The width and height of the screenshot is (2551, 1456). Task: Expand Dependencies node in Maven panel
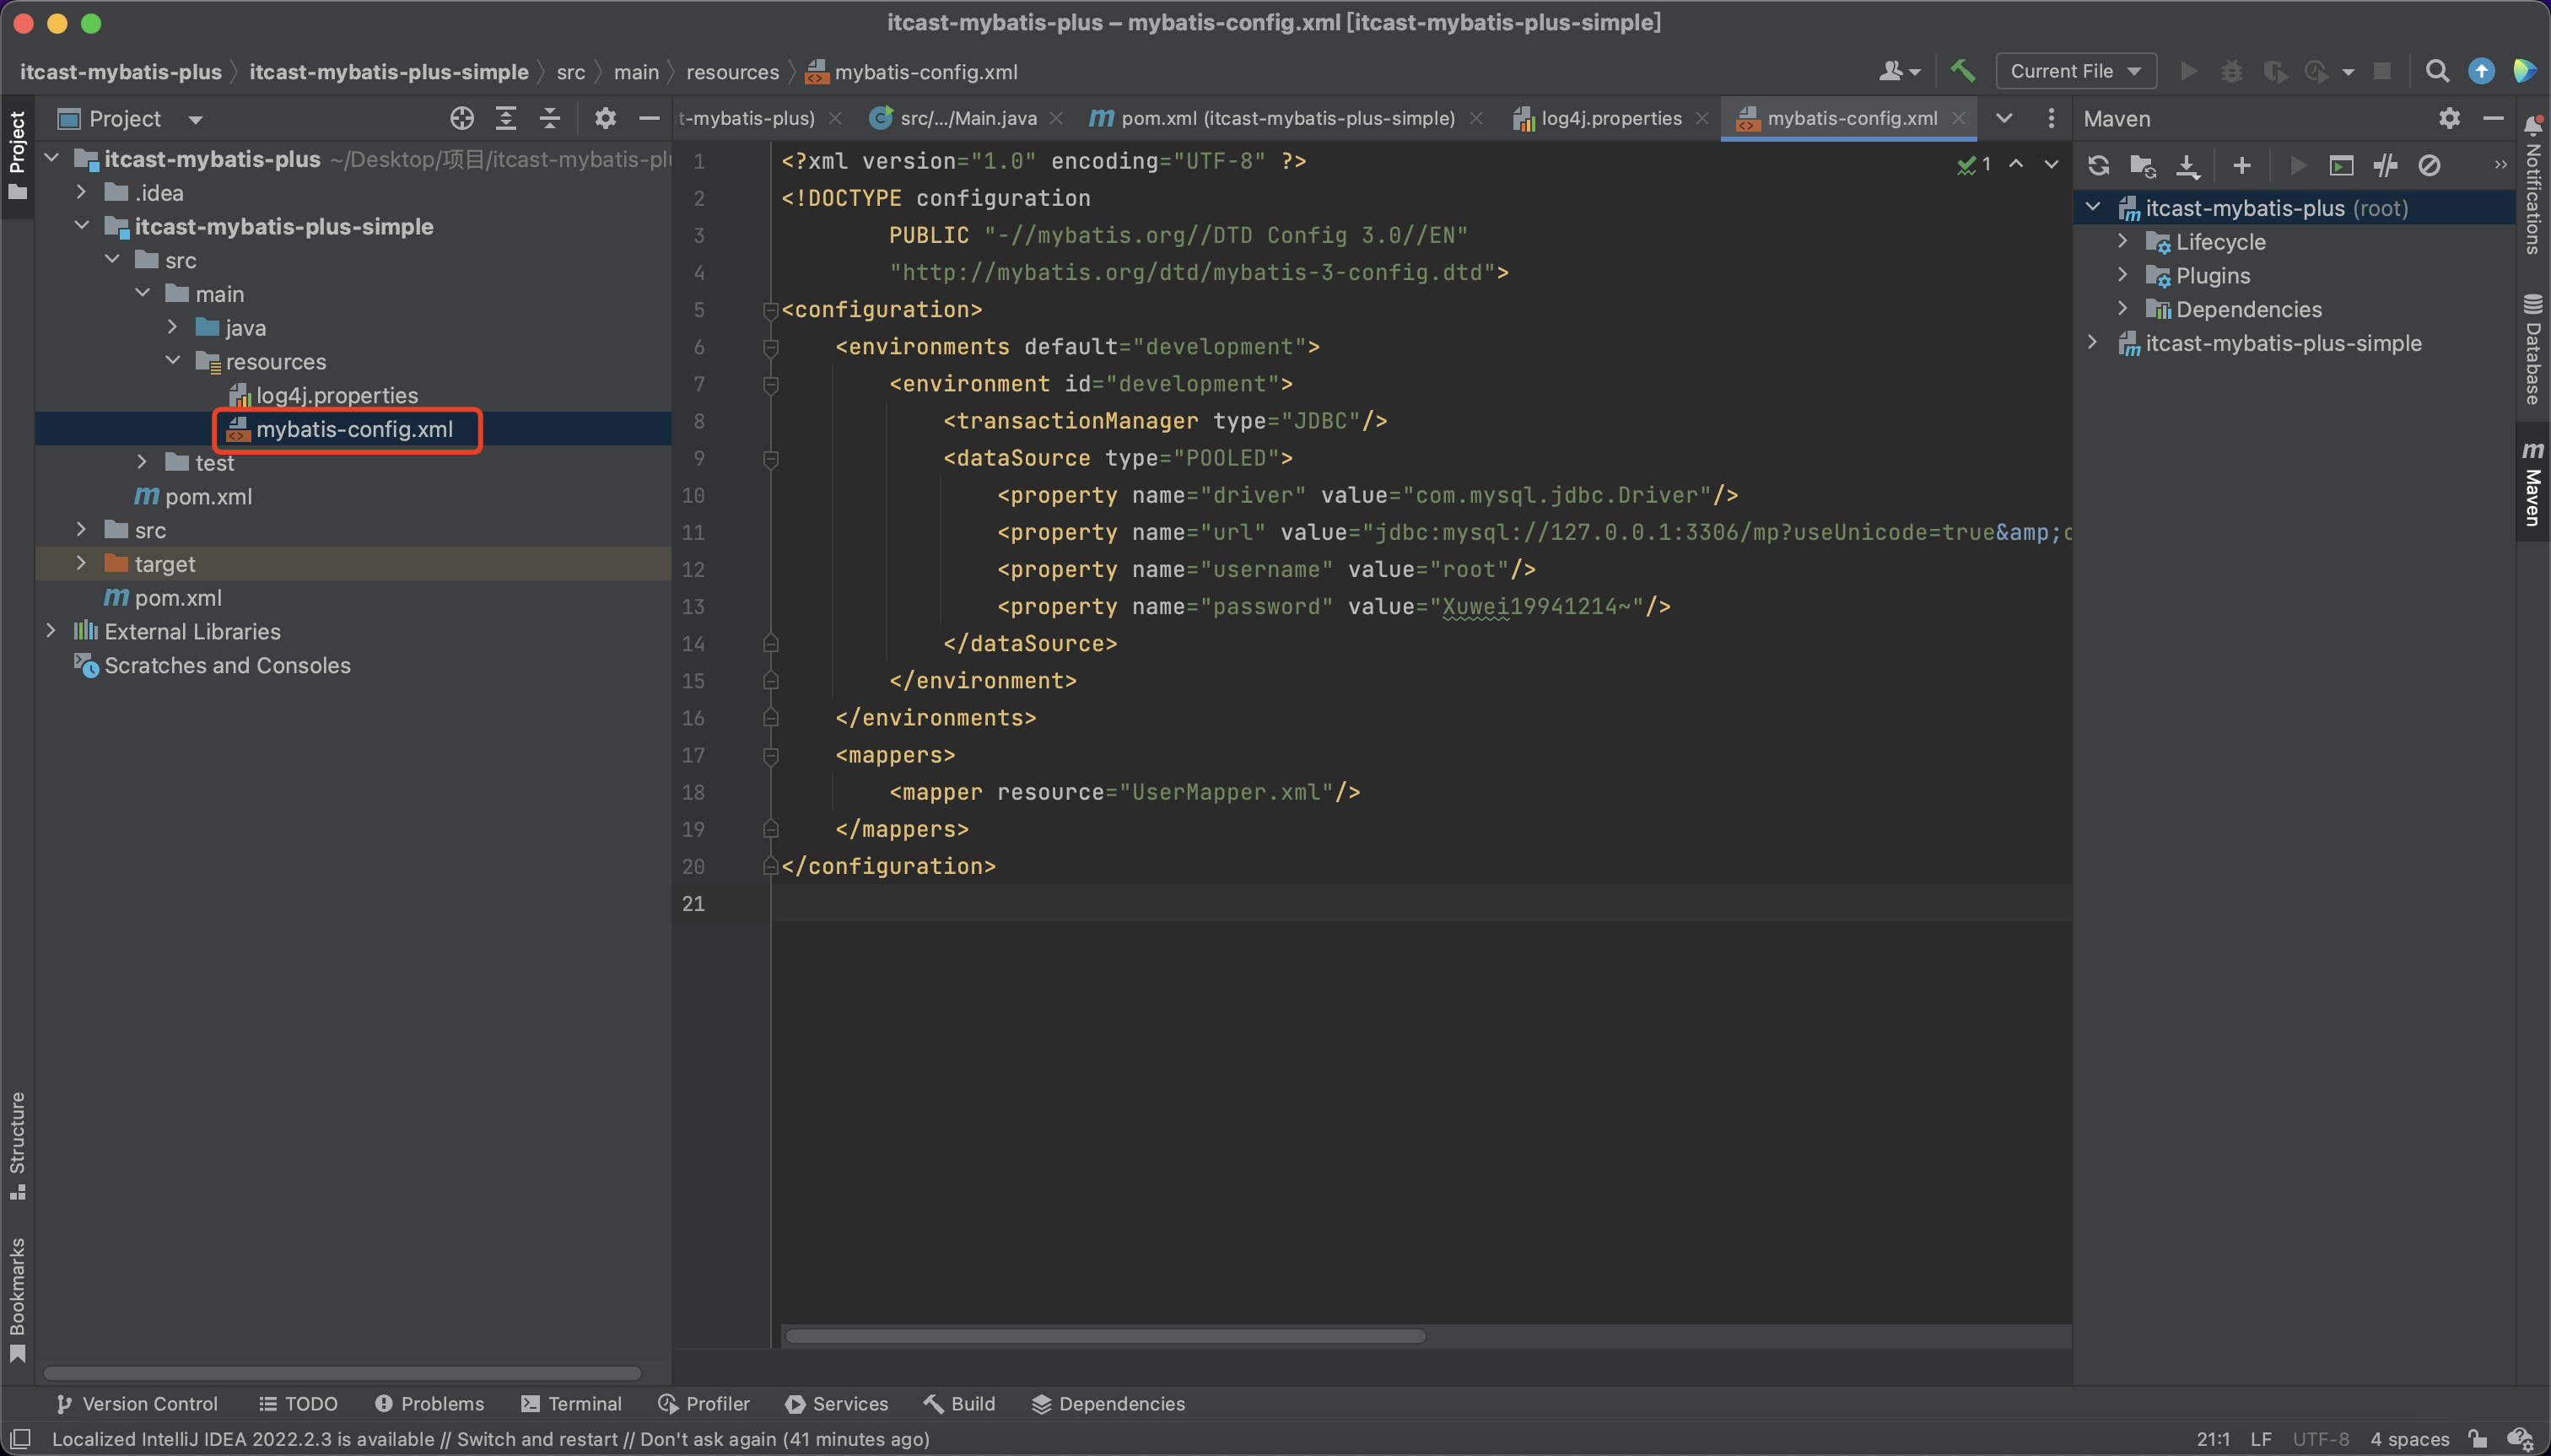tap(2122, 309)
